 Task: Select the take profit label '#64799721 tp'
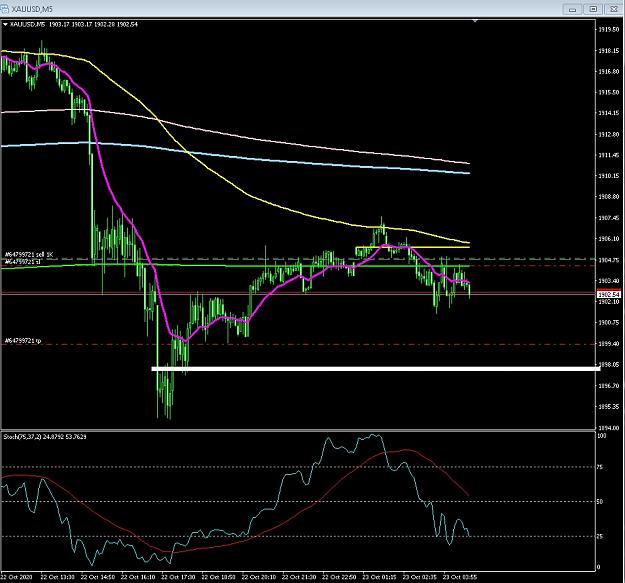[x=23, y=341]
